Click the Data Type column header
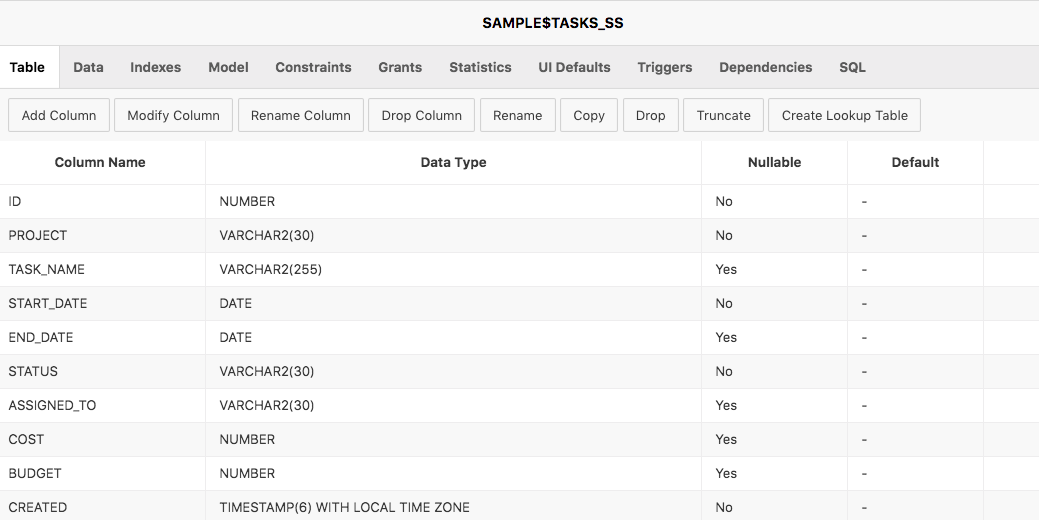 coord(453,162)
